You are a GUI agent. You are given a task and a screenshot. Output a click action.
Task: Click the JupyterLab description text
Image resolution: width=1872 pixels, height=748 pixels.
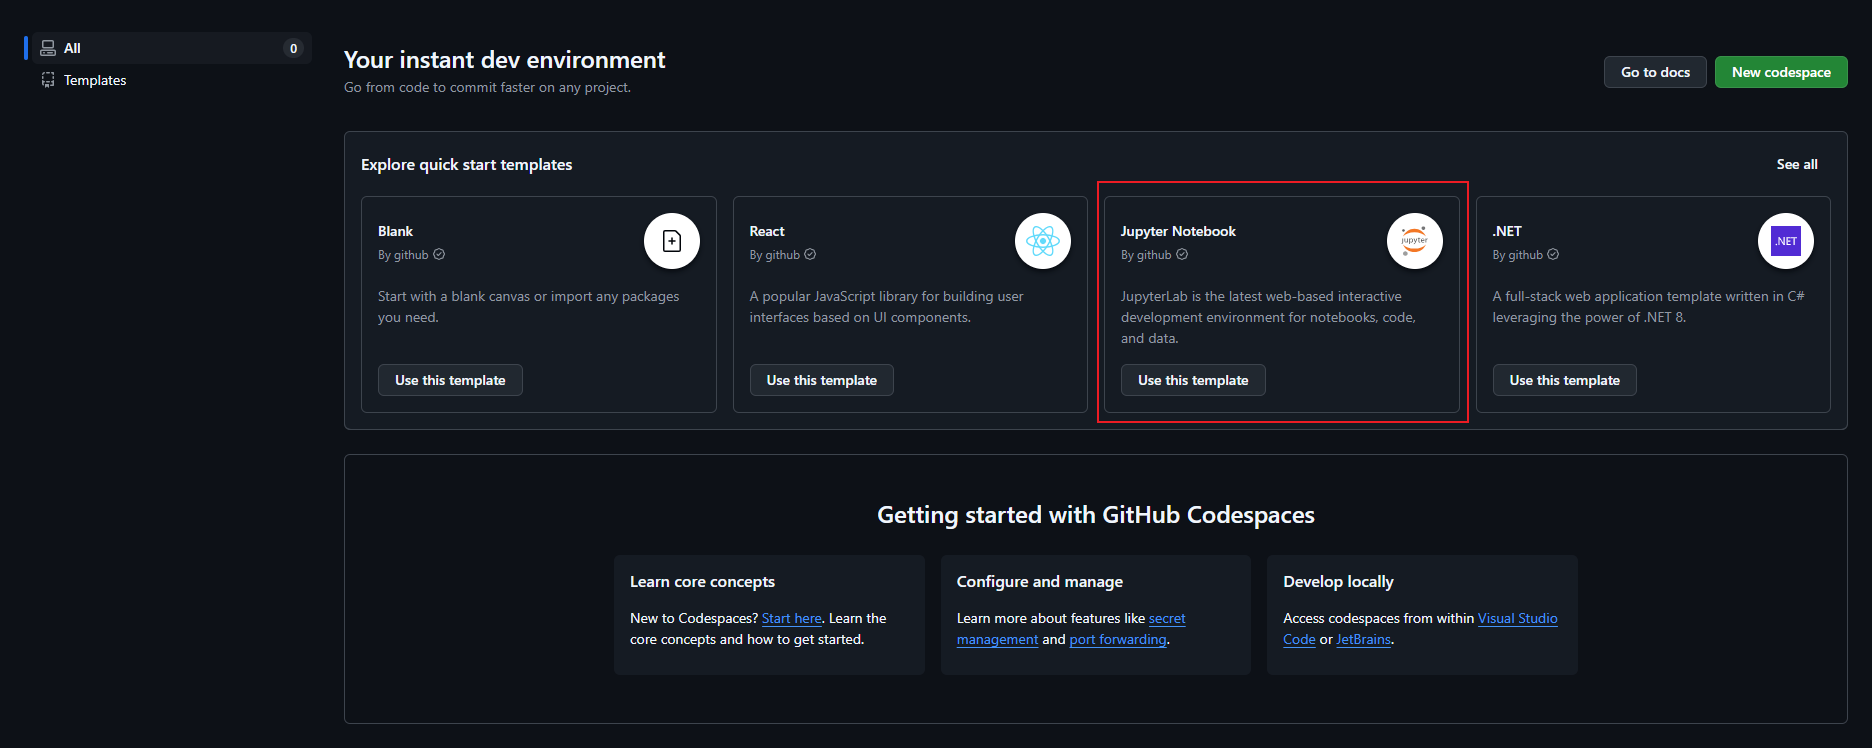(1268, 317)
